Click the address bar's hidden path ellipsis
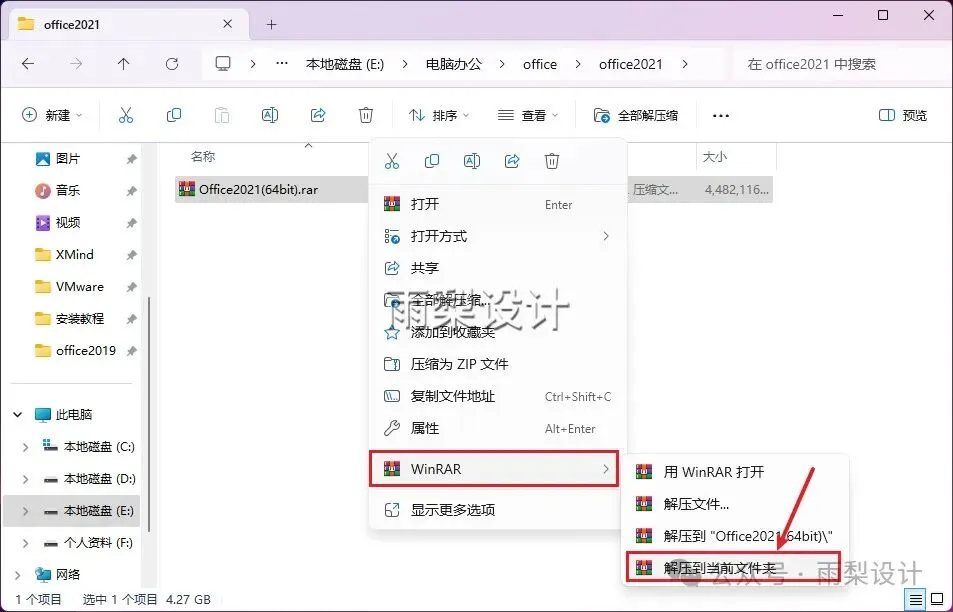Image resolution: width=953 pixels, height=612 pixels. click(281, 64)
